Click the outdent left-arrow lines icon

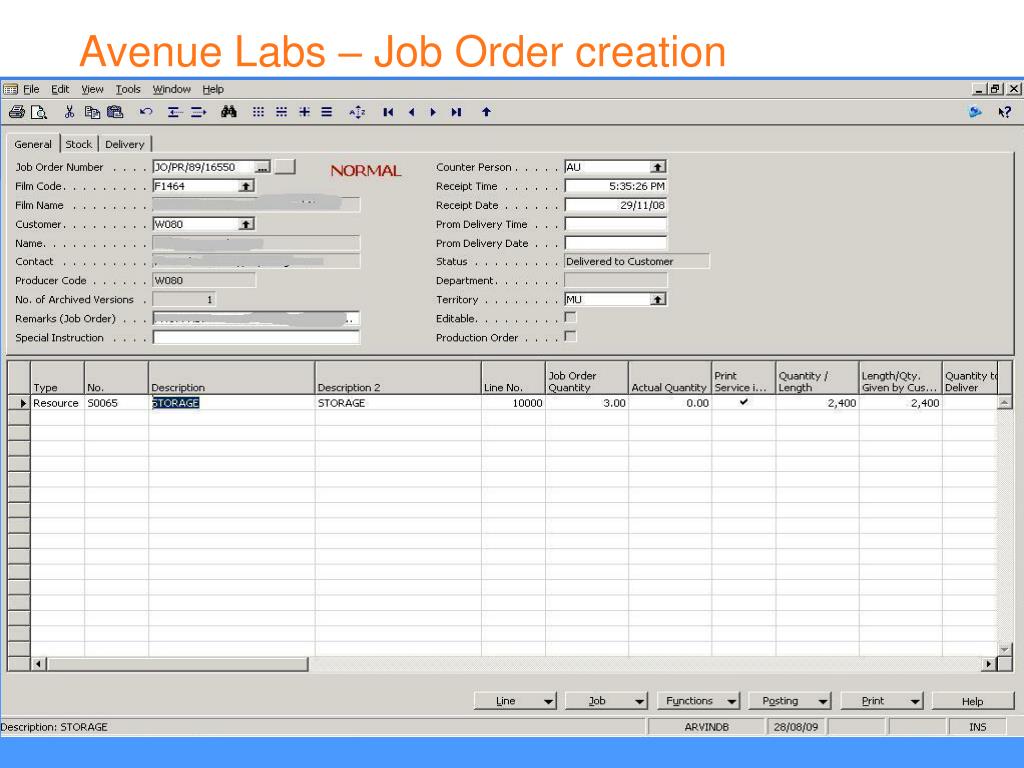coord(174,112)
